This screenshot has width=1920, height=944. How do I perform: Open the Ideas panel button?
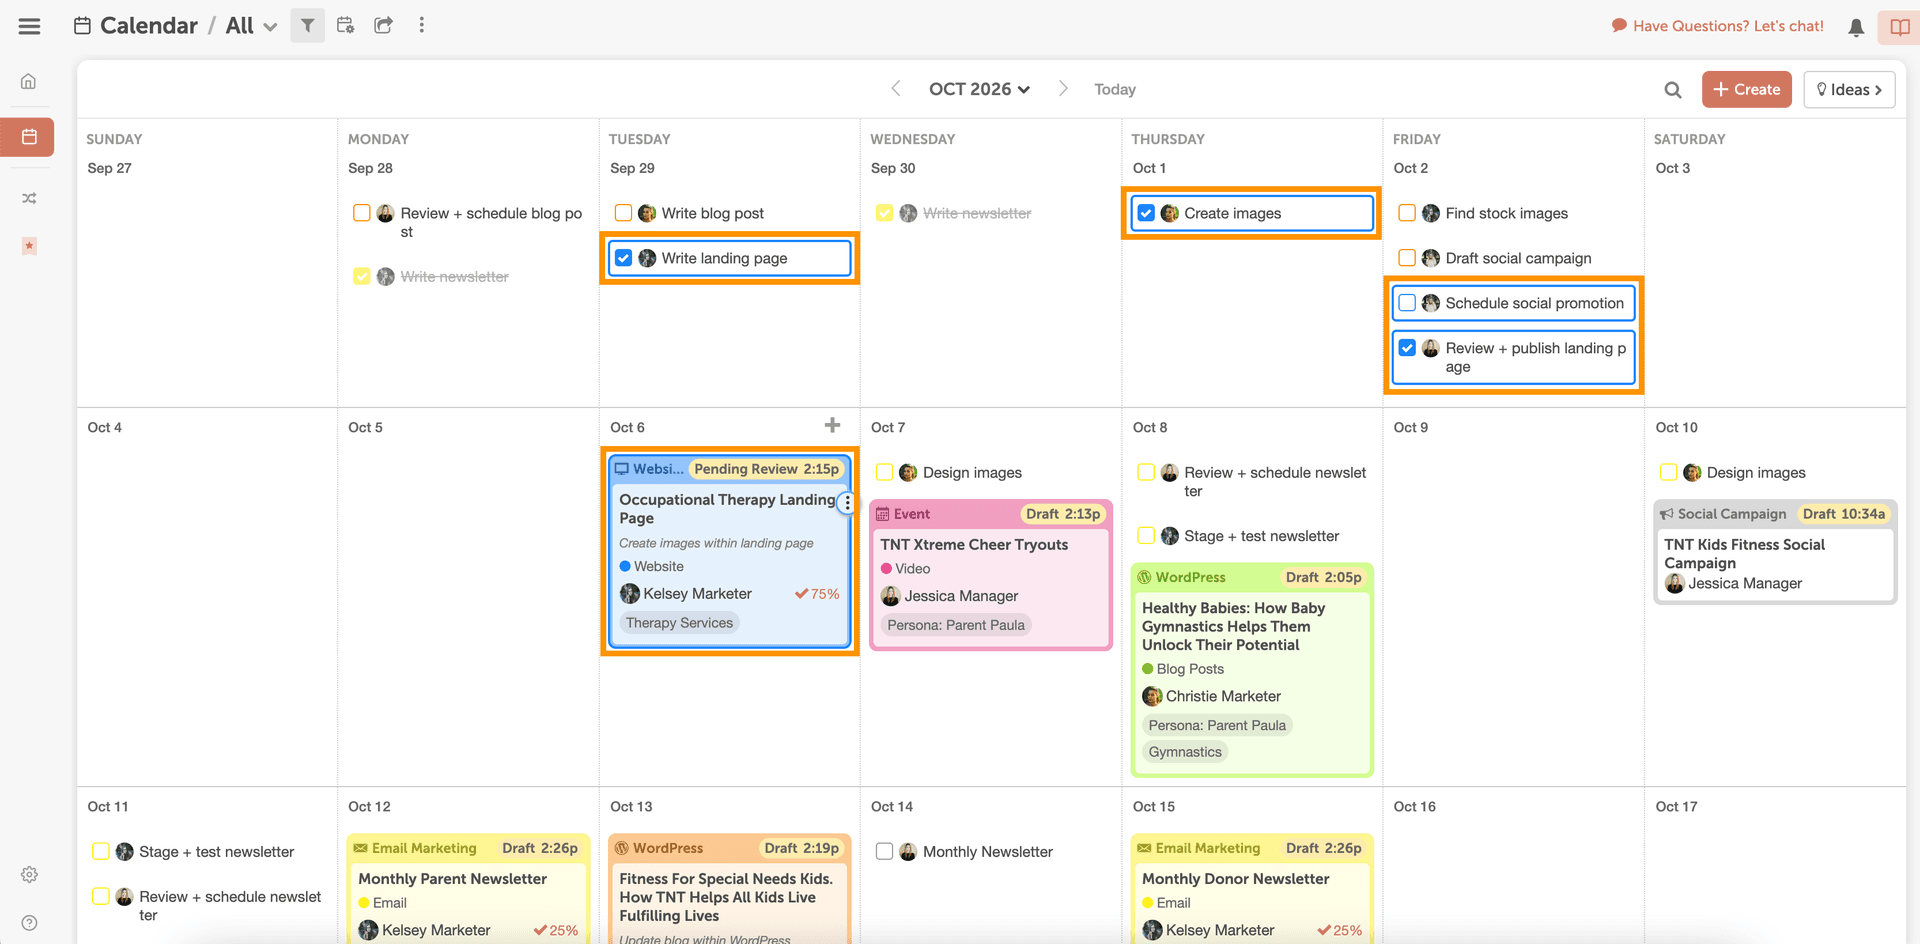pos(1848,89)
